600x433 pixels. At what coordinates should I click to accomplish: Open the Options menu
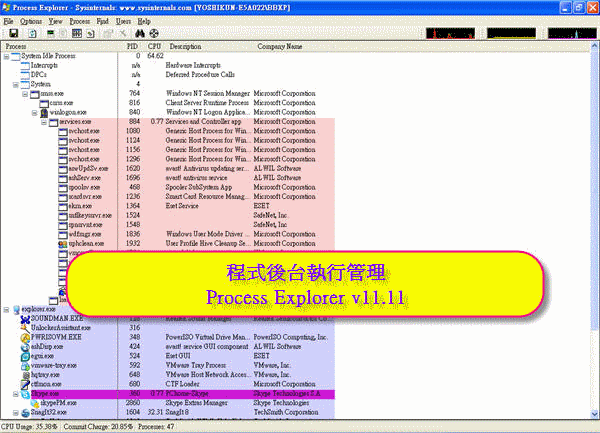[x=31, y=20]
